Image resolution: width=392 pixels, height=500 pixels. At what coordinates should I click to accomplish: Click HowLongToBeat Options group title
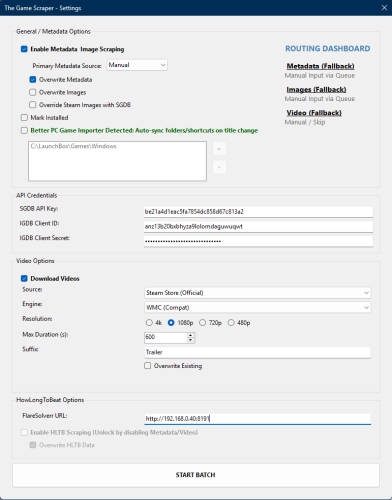point(50,400)
